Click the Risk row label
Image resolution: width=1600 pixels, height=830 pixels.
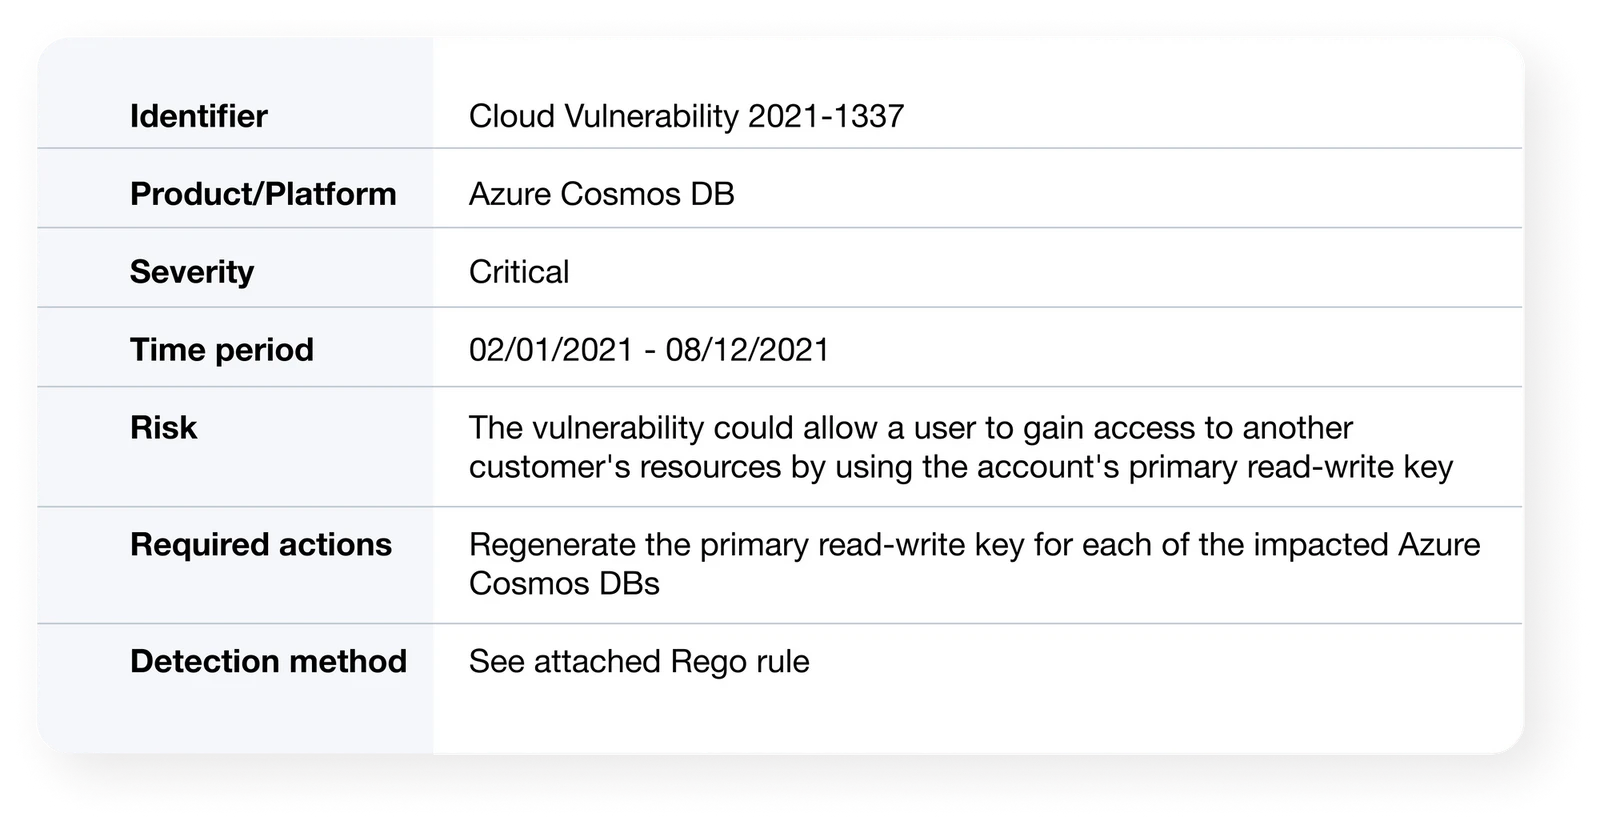[x=163, y=428]
